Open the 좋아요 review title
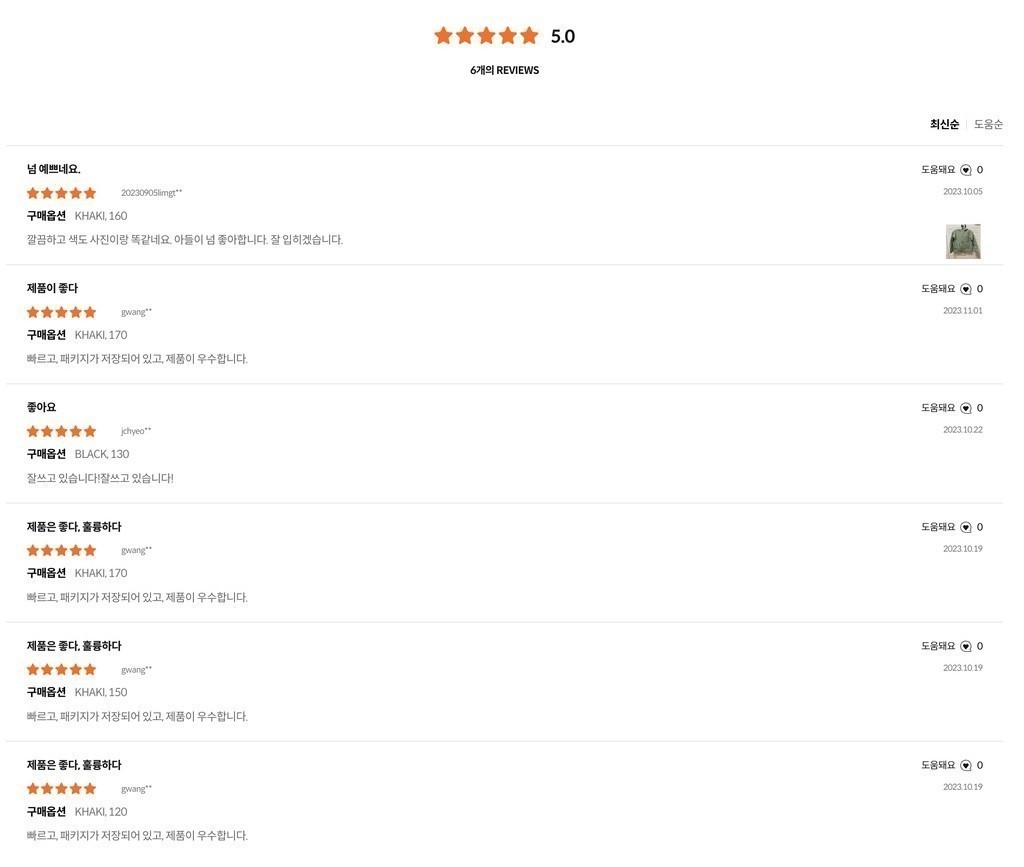 41,407
